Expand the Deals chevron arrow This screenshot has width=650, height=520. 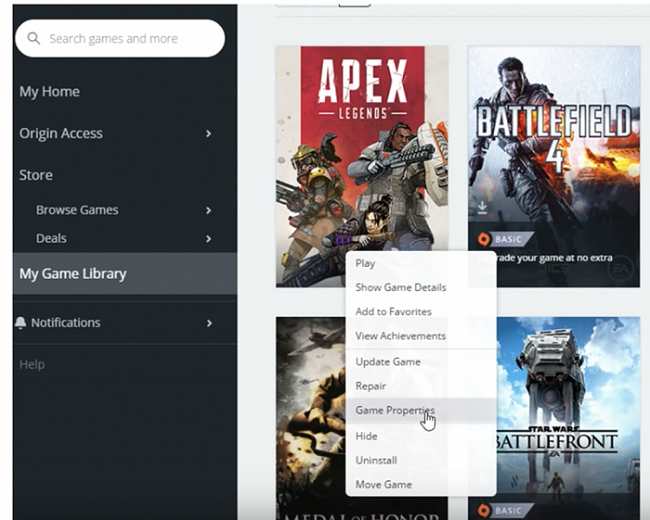(209, 239)
